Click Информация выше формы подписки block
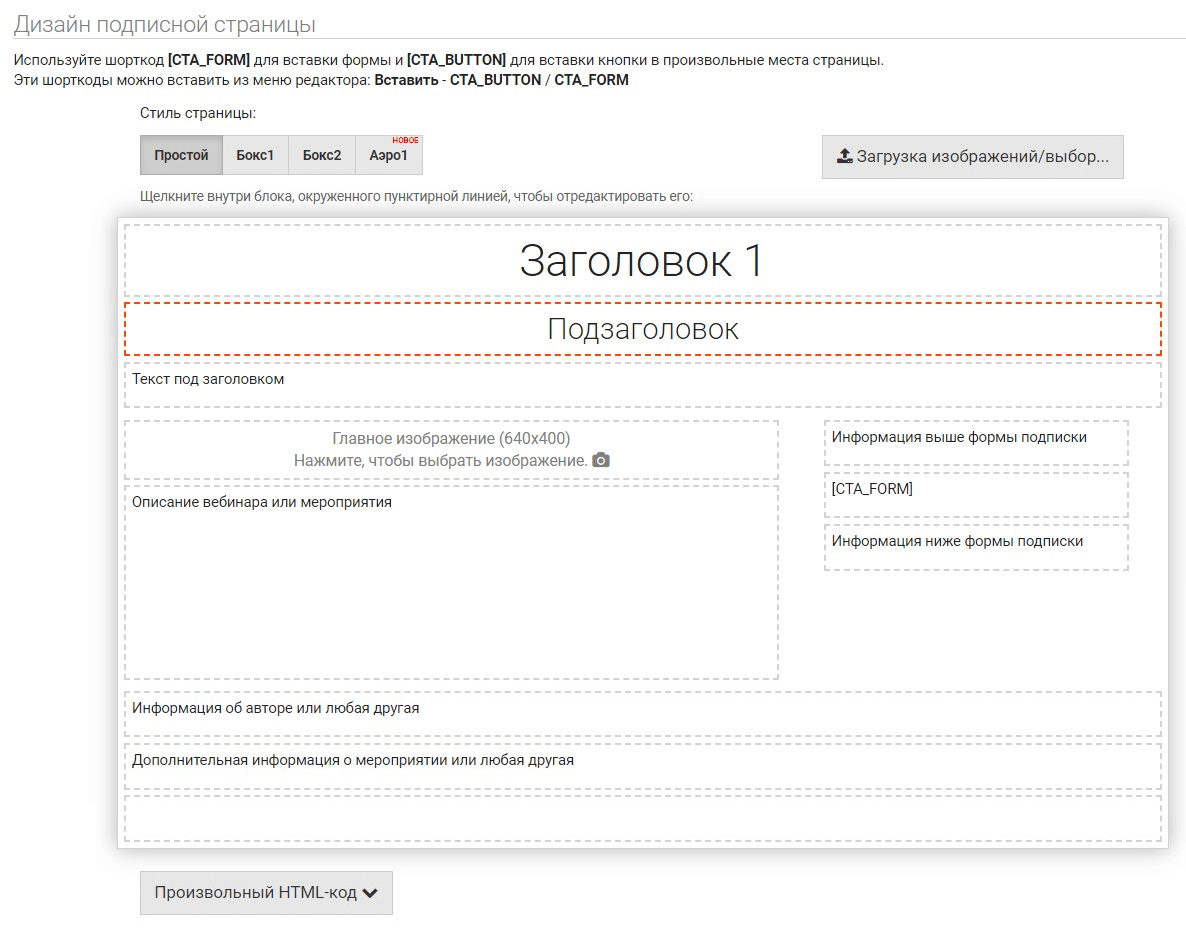Viewport: 1186px width, 933px height. click(975, 443)
